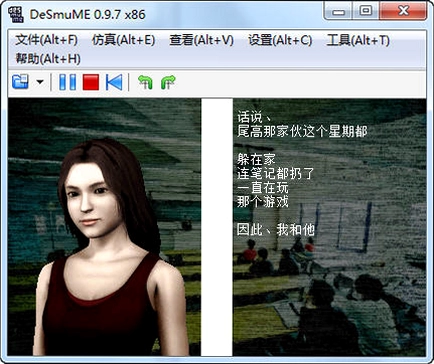434x364 pixels.
Task: Open the 设置(Alt+C) menu
Action: pyautogui.click(x=280, y=40)
